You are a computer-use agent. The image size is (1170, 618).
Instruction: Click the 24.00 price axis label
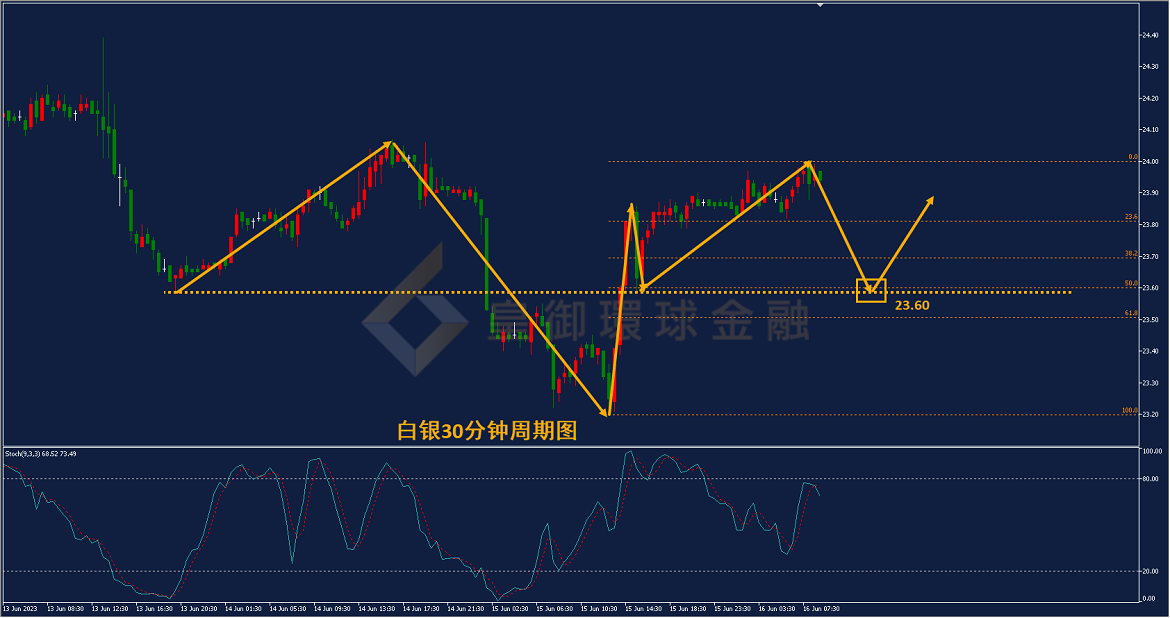1150,161
